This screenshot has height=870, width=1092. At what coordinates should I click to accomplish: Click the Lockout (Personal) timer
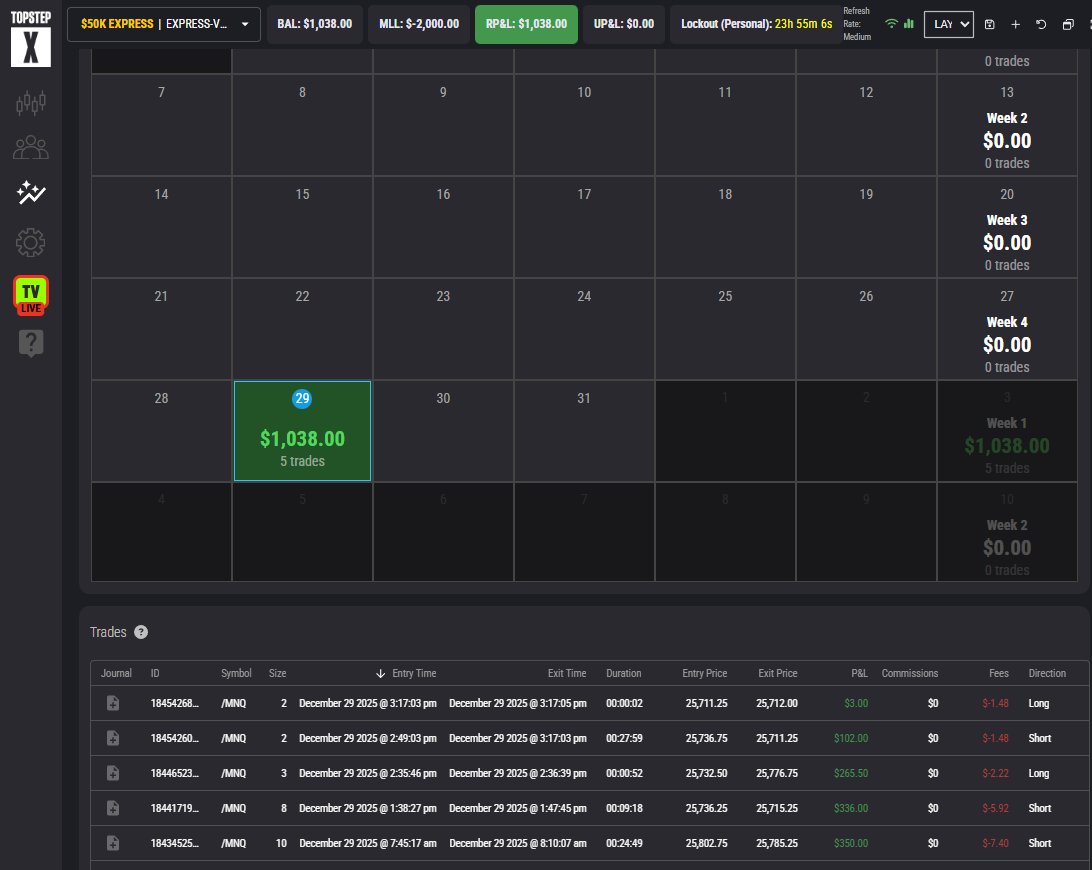756,24
